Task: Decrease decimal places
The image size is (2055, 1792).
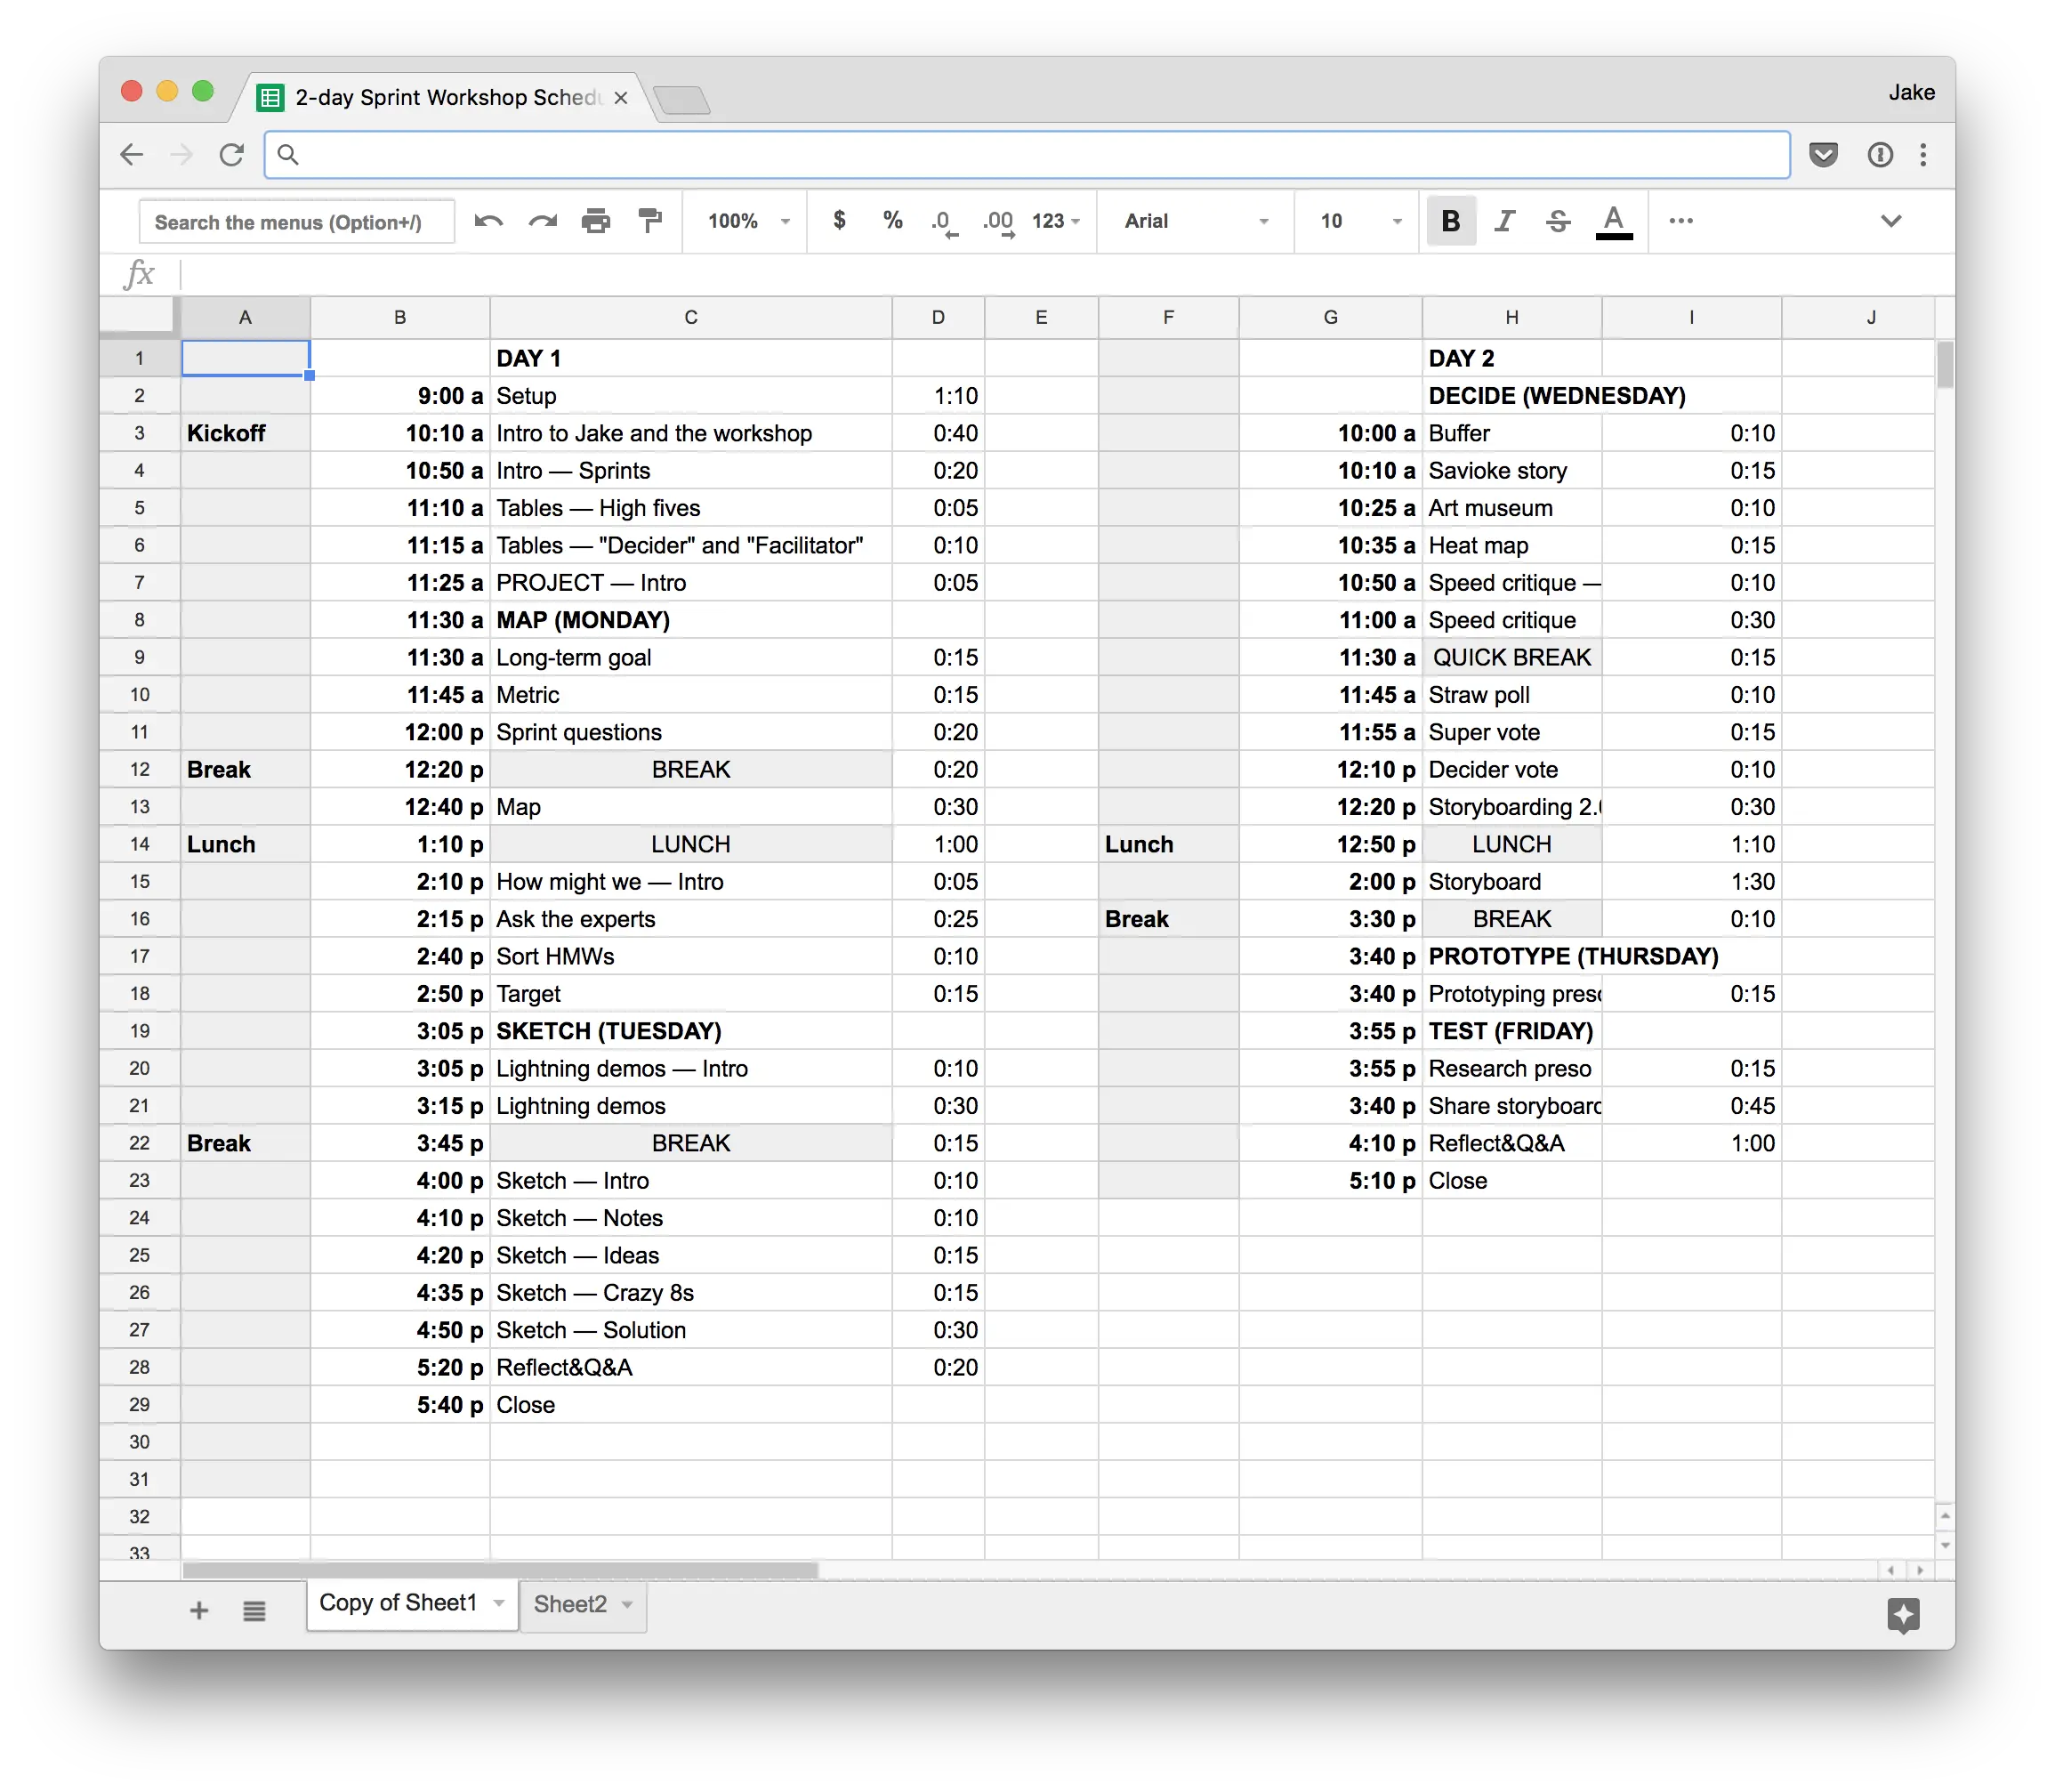Action: (x=945, y=222)
